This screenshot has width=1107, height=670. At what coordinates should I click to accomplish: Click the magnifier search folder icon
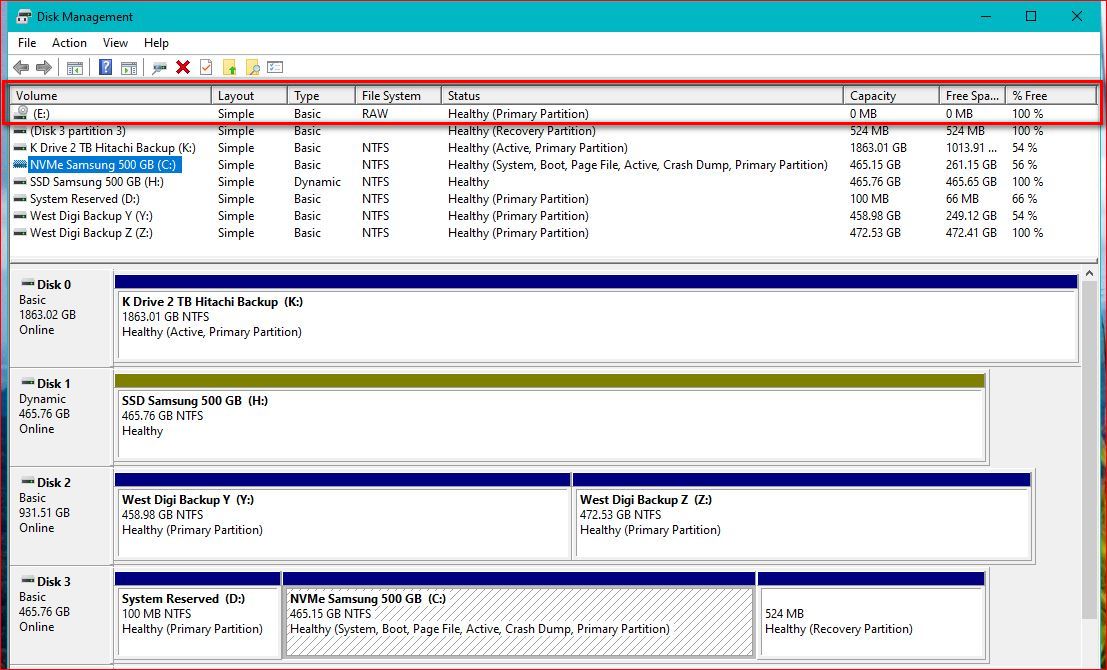(252, 68)
